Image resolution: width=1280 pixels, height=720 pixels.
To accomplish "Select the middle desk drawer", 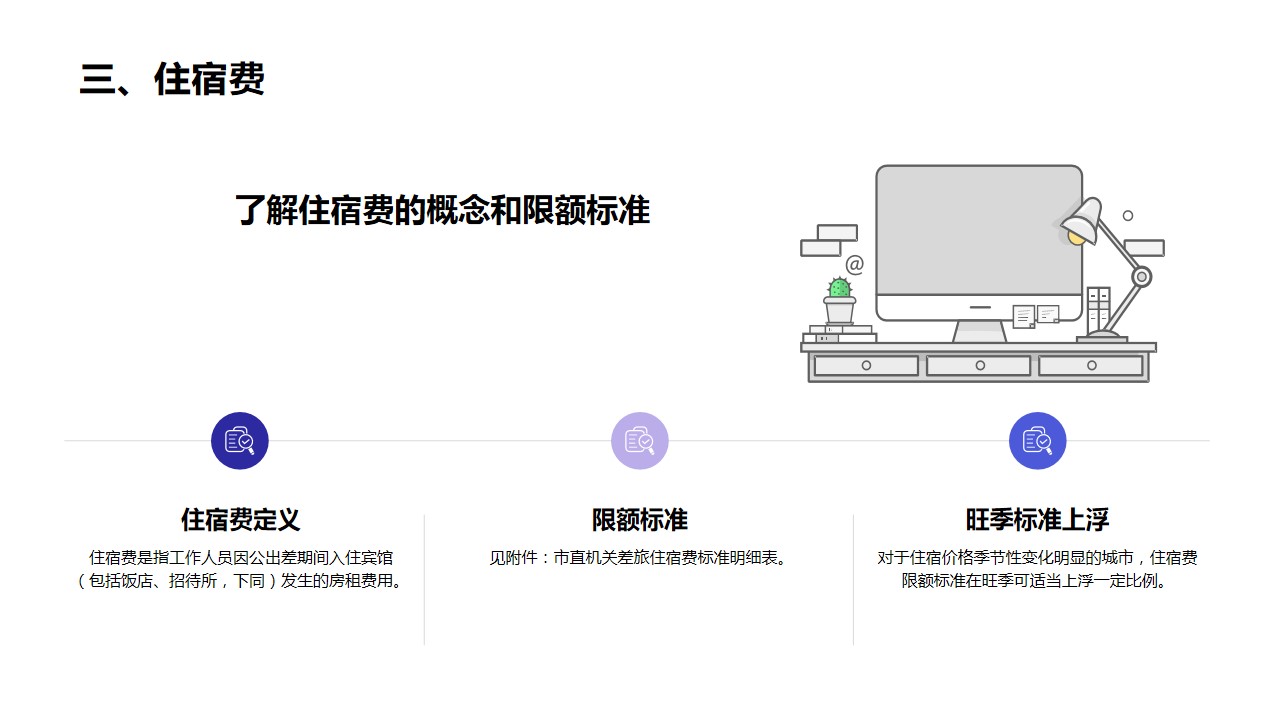I will (x=979, y=366).
